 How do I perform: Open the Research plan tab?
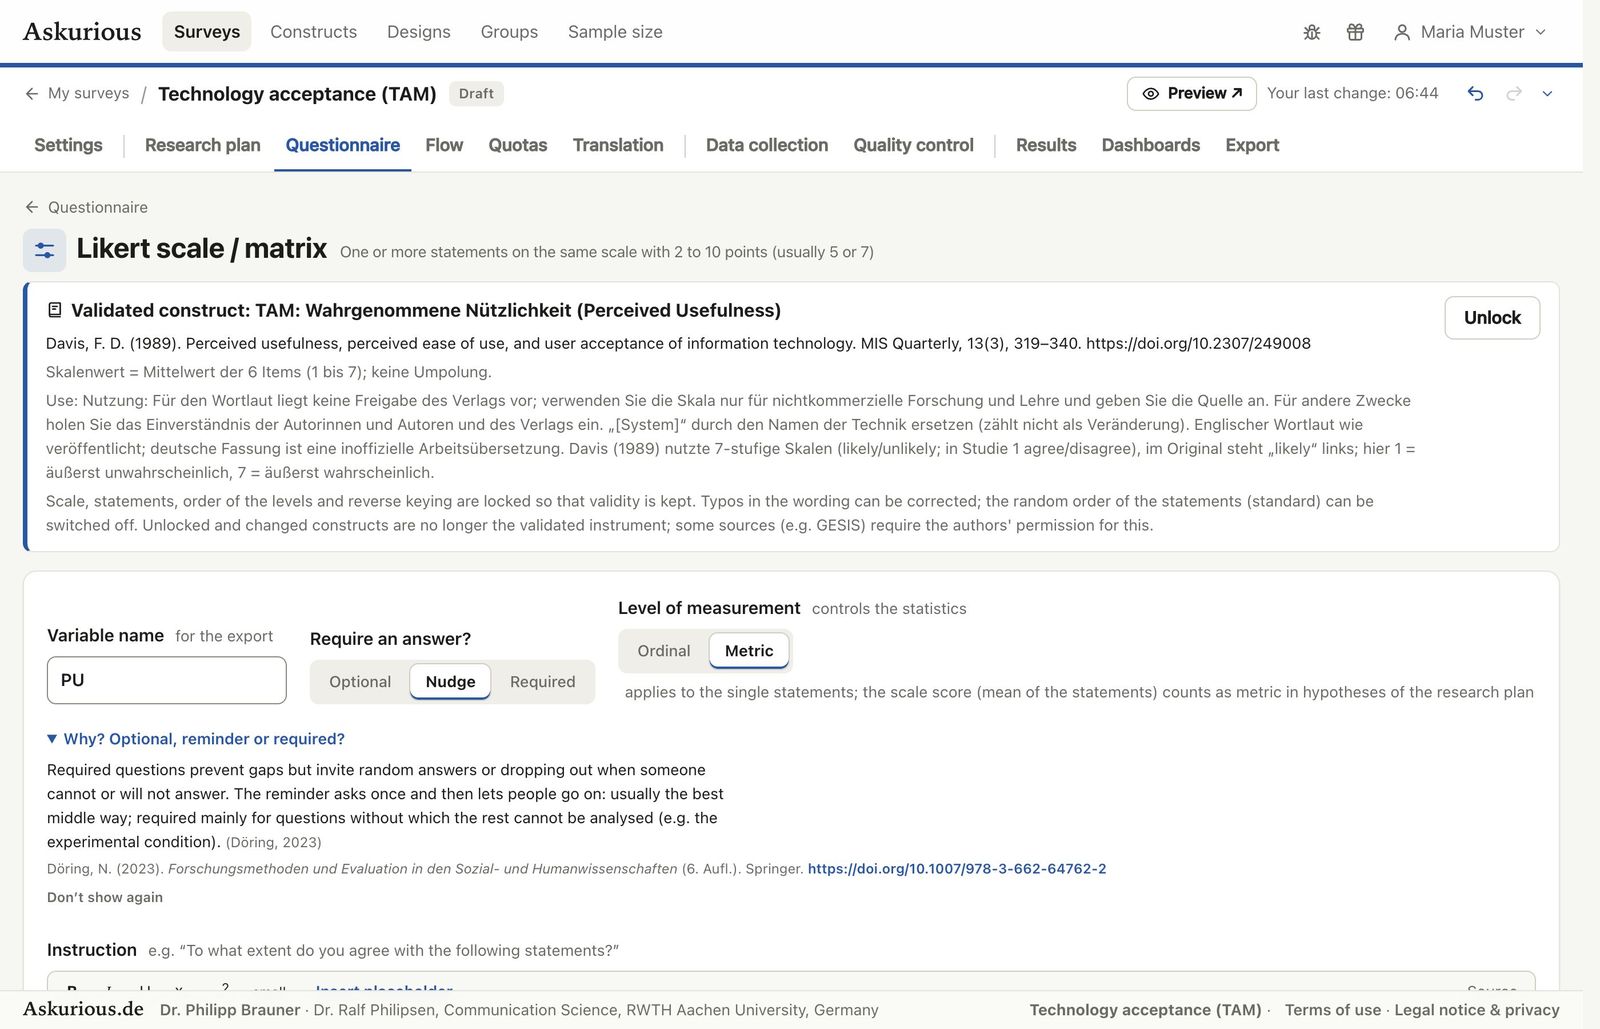(203, 145)
